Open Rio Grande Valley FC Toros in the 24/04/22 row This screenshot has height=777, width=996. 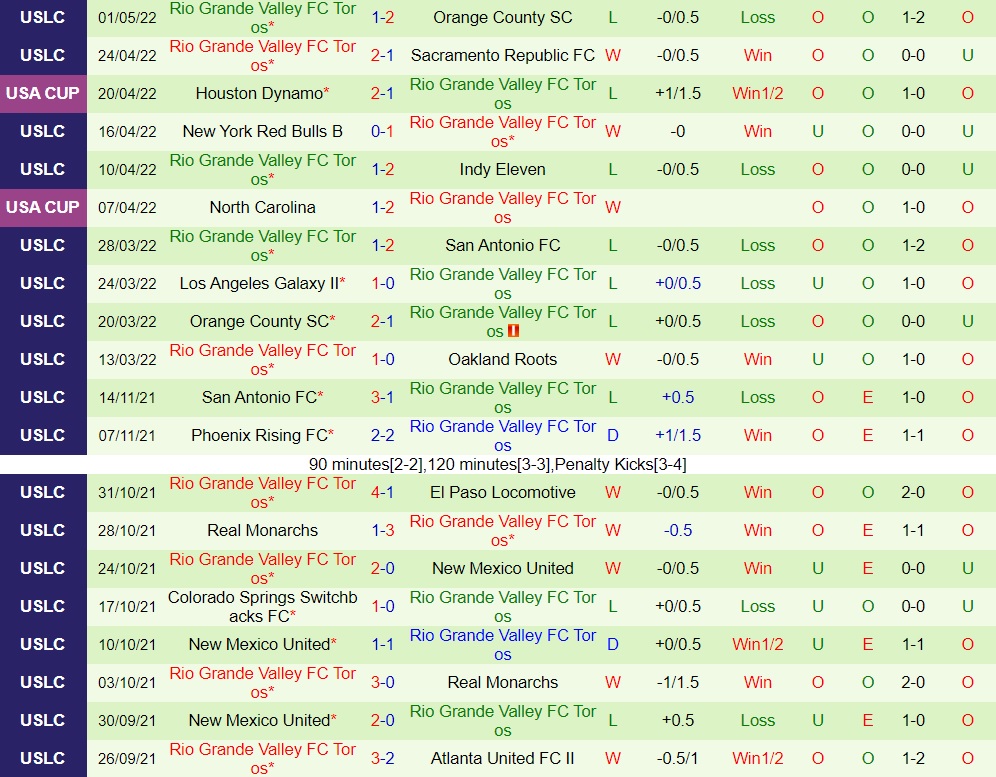click(x=262, y=56)
